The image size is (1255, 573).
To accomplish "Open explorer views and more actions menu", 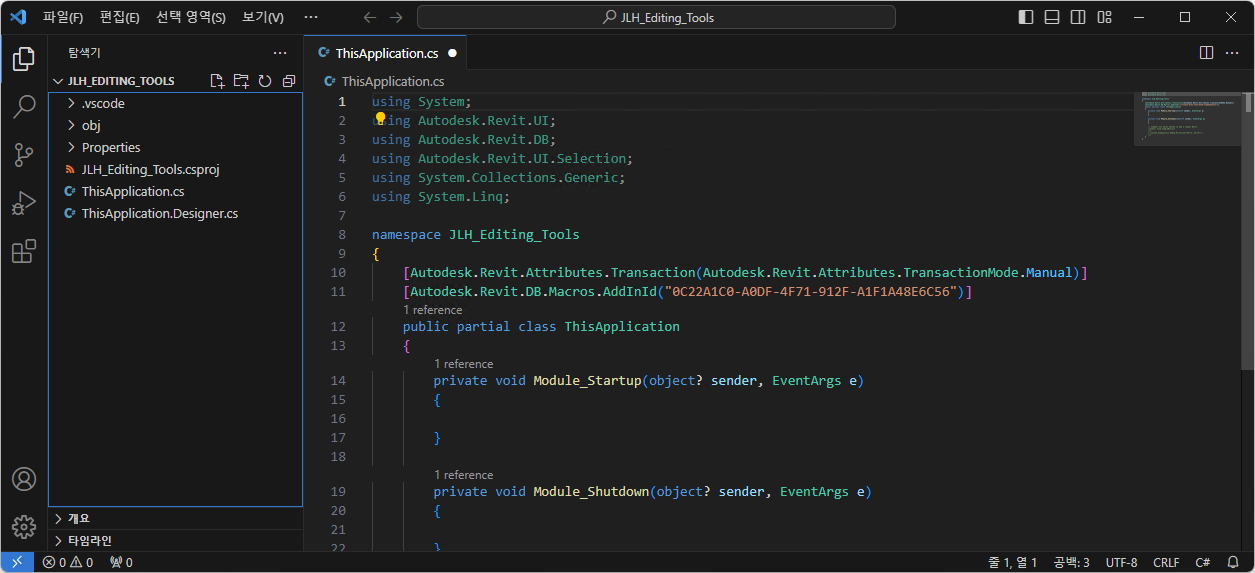I will pos(280,53).
